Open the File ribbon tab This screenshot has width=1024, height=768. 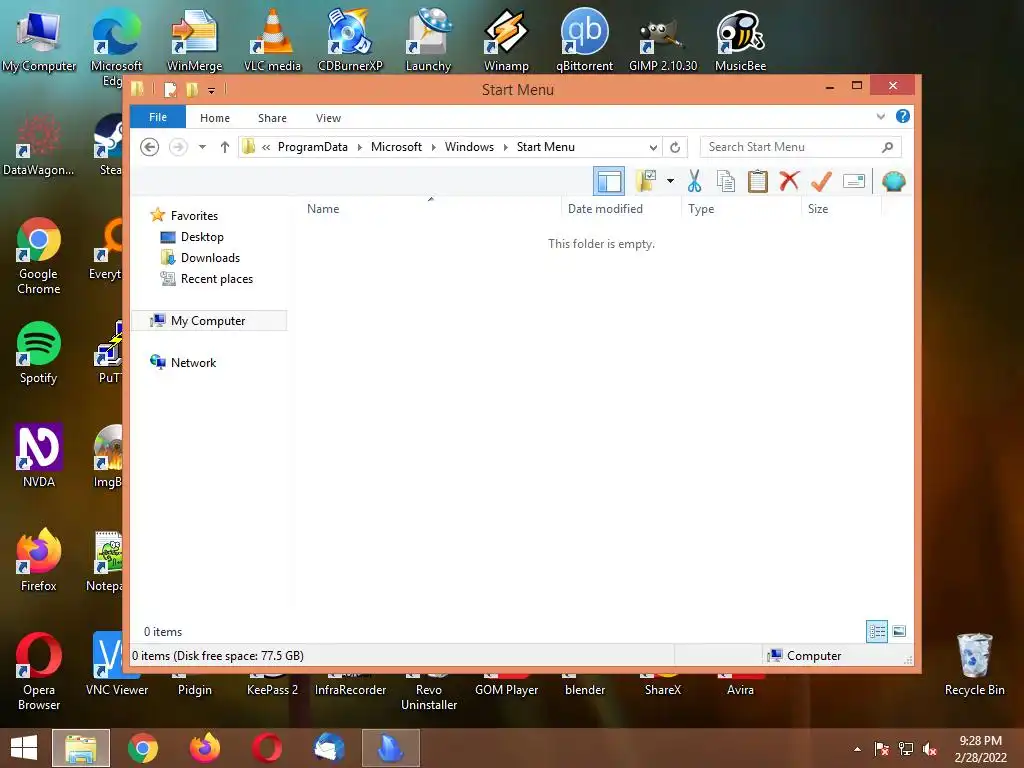(x=158, y=118)
